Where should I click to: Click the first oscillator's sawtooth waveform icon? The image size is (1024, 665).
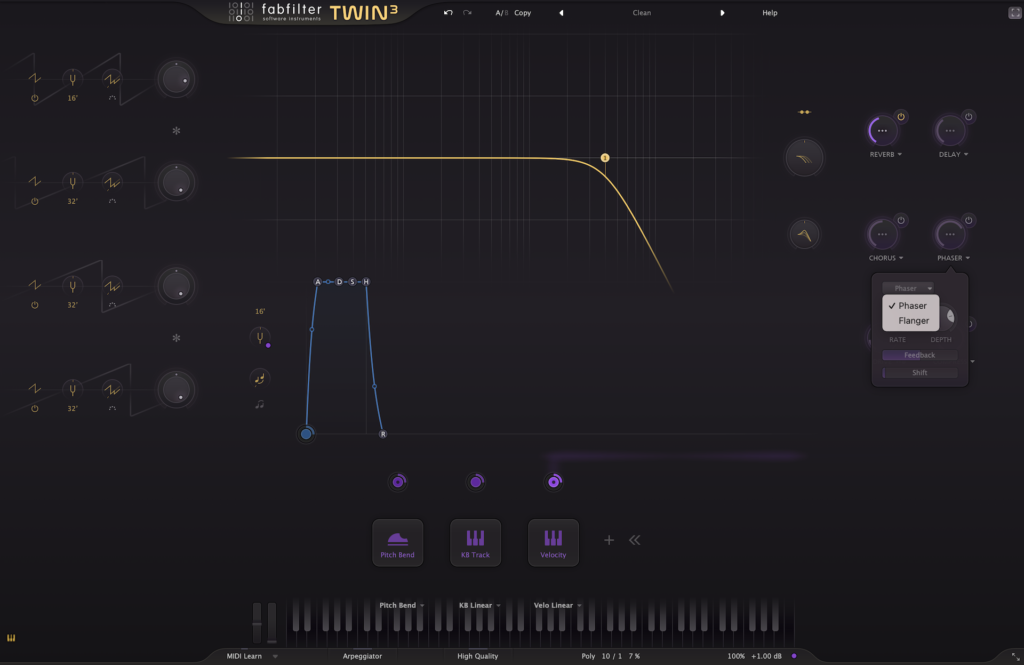pos(34,77)
